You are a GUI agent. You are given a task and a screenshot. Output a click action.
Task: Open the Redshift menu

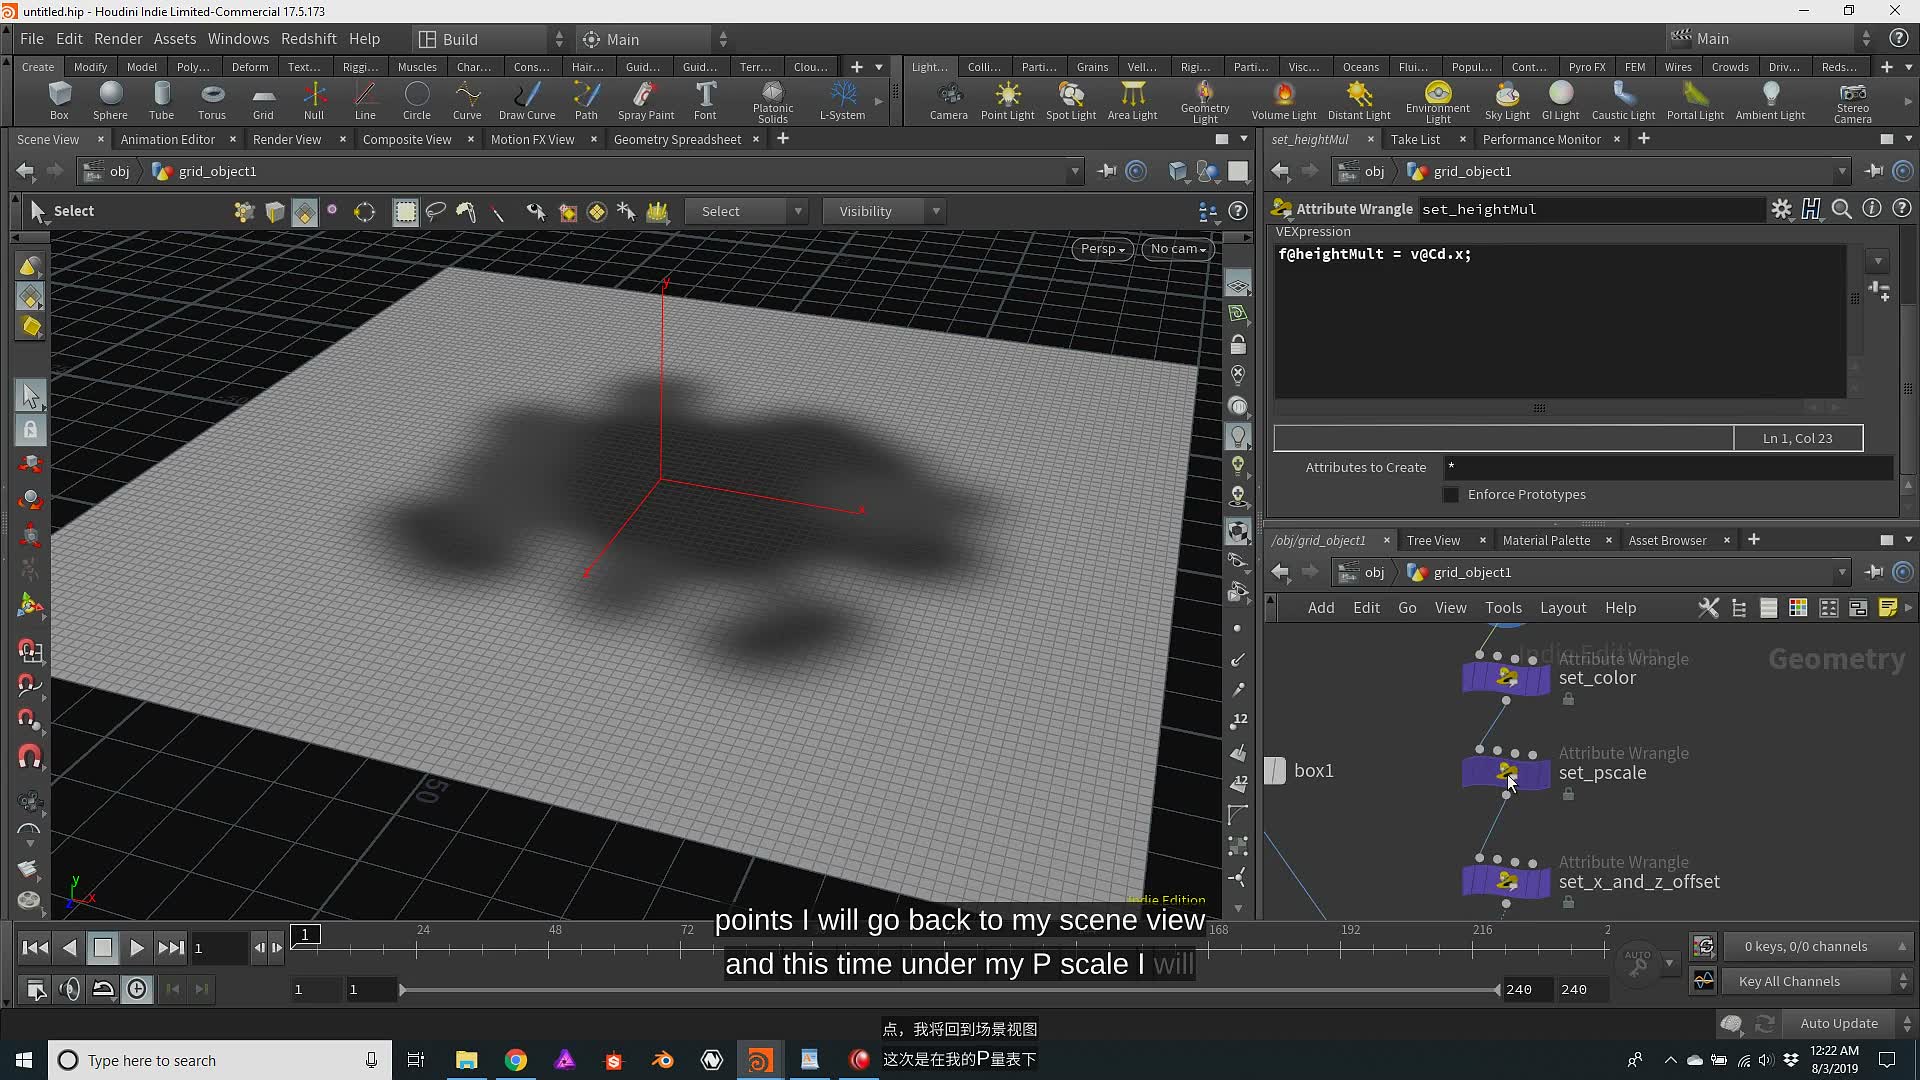[308, 39]
